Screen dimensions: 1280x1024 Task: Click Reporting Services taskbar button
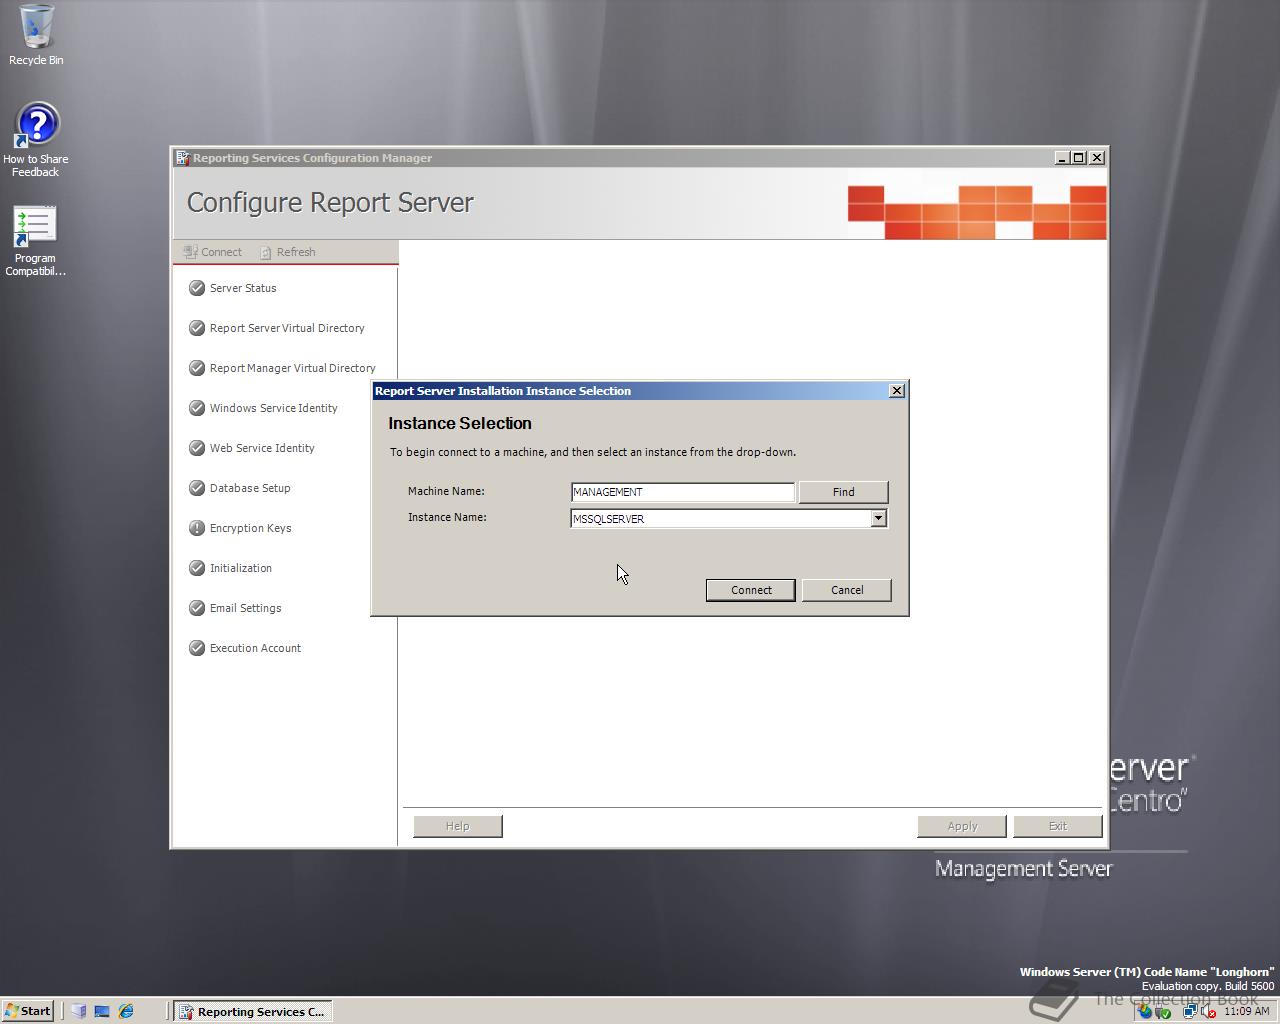253,1011
